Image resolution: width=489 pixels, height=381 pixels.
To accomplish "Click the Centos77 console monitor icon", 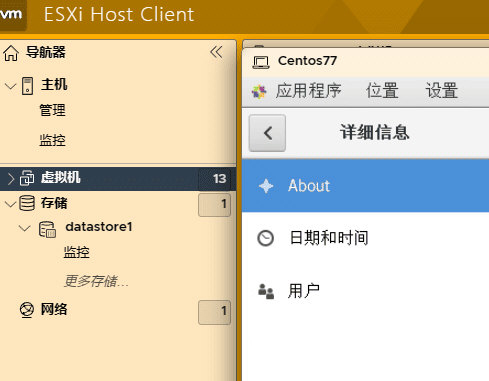I will tap(261, 62).
